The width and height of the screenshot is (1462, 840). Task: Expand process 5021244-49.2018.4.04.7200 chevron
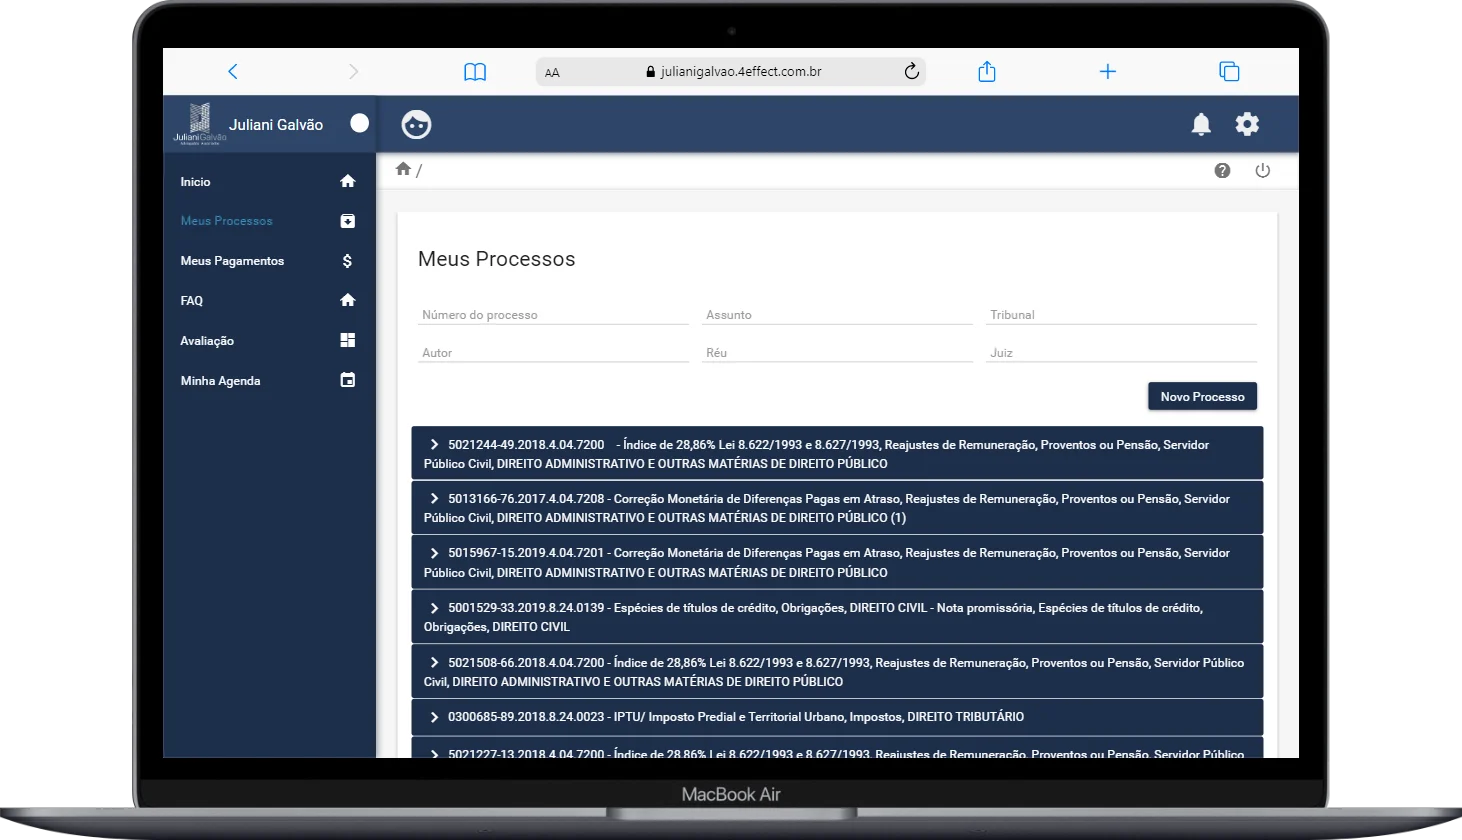point(434,444)
